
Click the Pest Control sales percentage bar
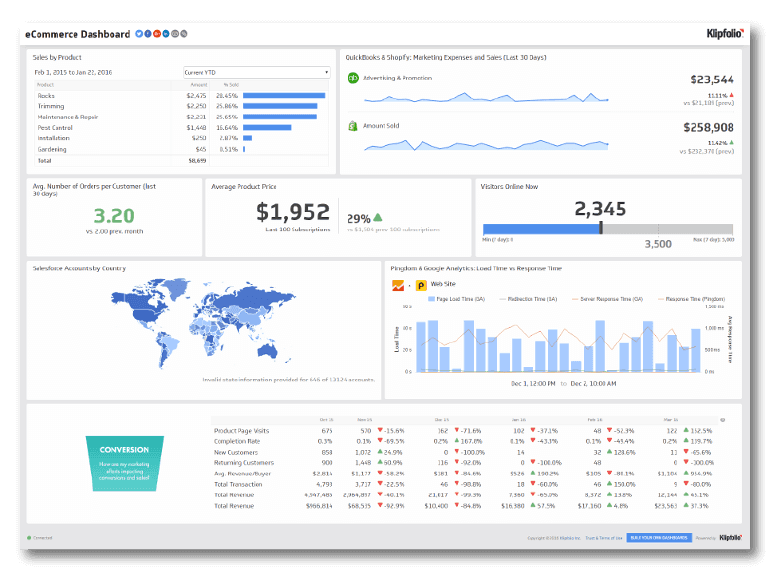(267, 127)
